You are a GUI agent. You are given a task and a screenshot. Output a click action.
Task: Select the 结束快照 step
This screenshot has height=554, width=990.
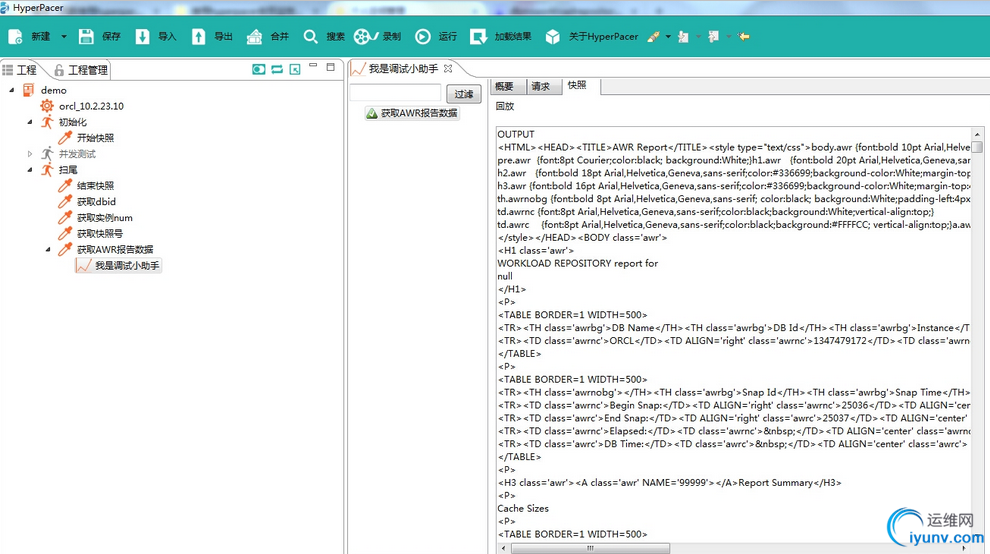pyautogui.click(x=95, y=186)
